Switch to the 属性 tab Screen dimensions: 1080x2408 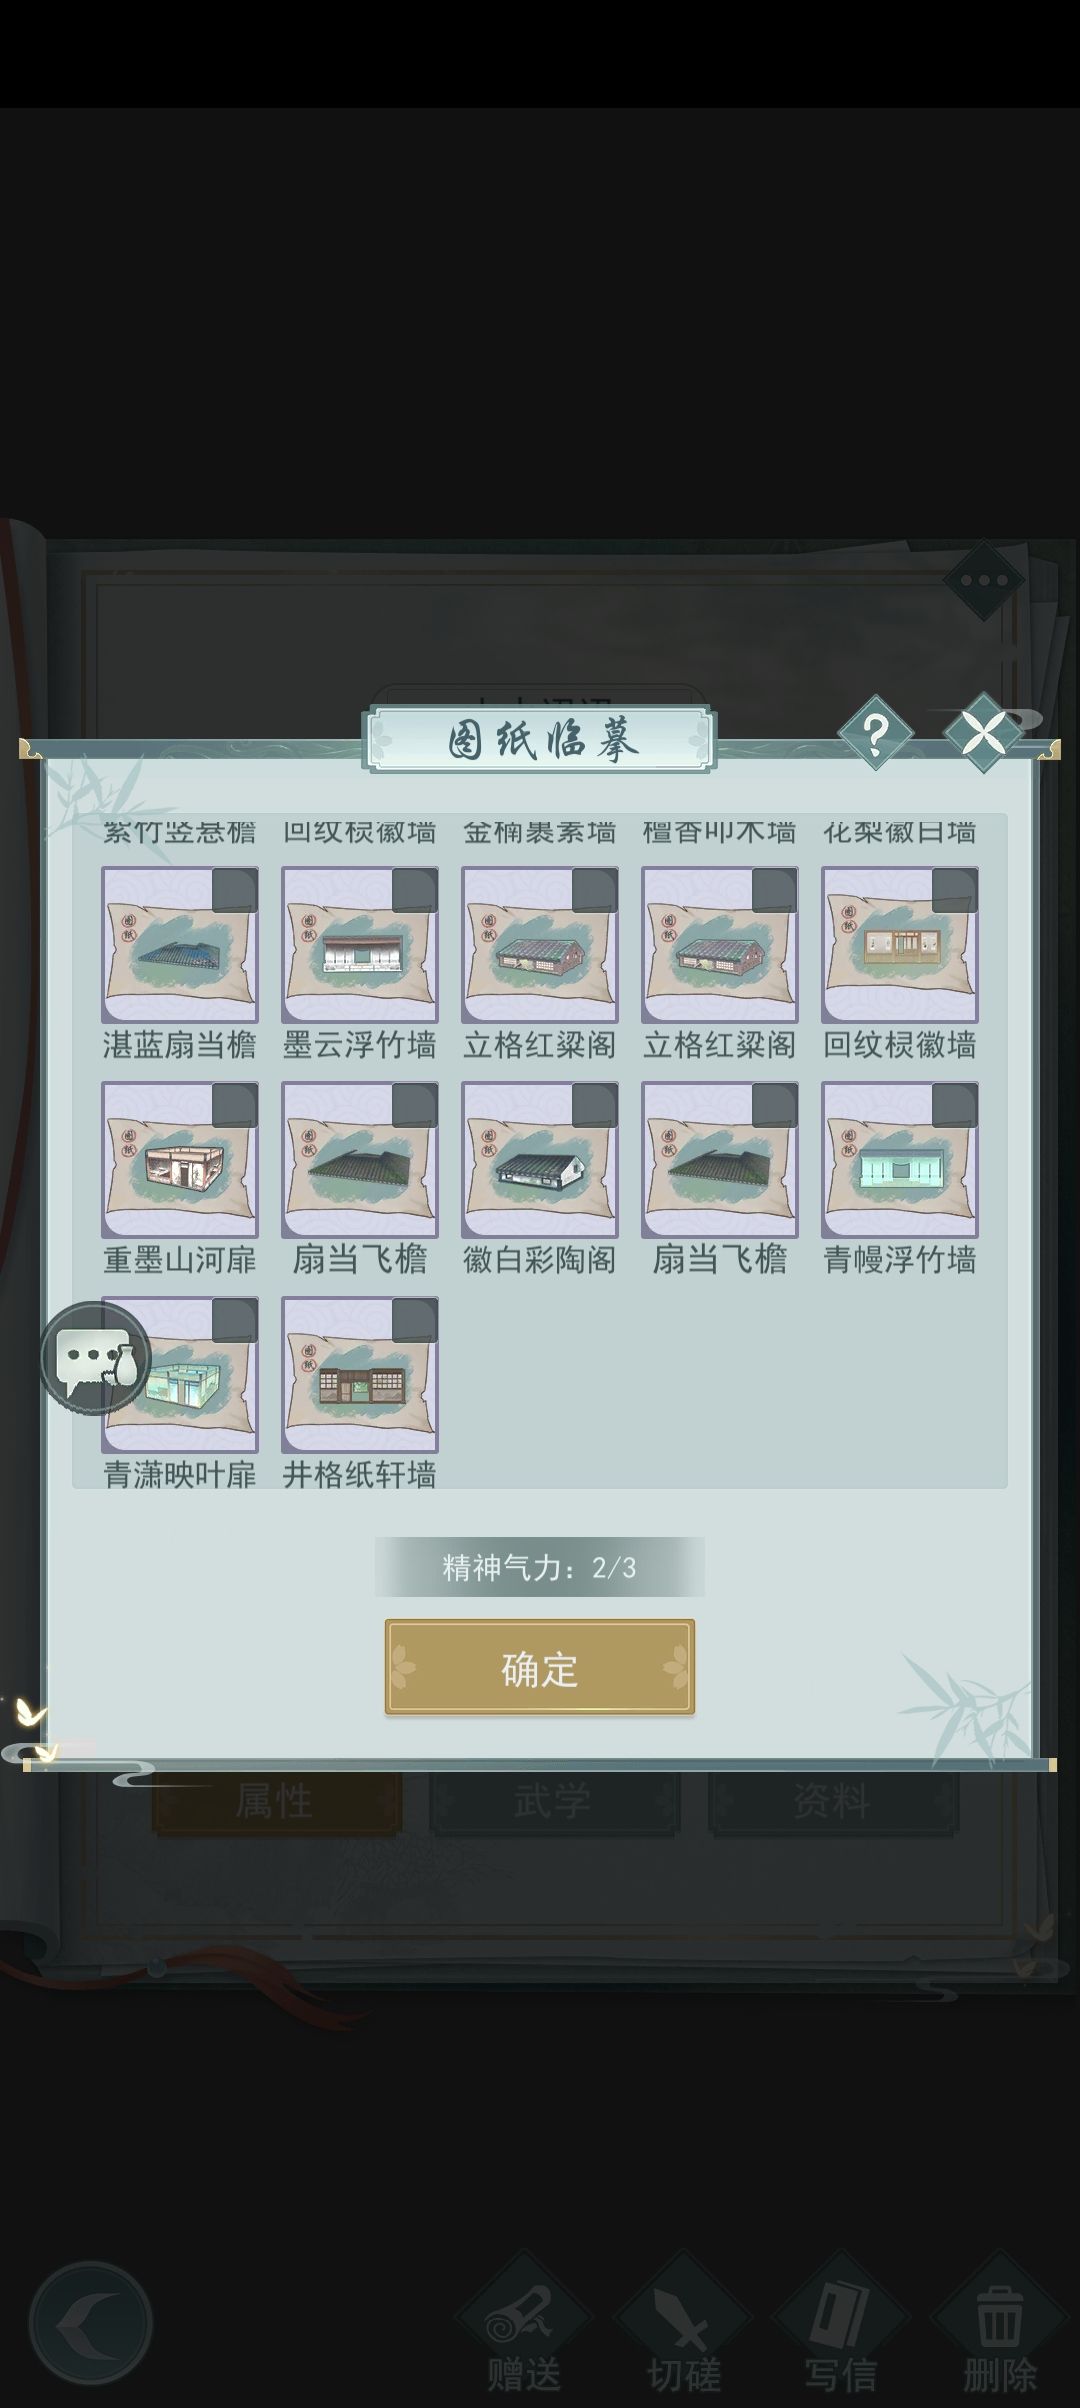[x=276, y=1802]
